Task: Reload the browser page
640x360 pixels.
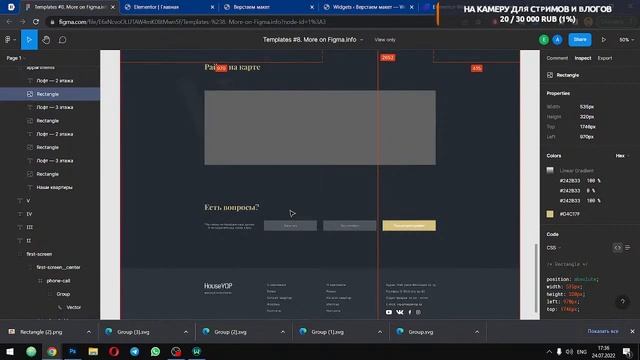Action: tap(36, 22)
